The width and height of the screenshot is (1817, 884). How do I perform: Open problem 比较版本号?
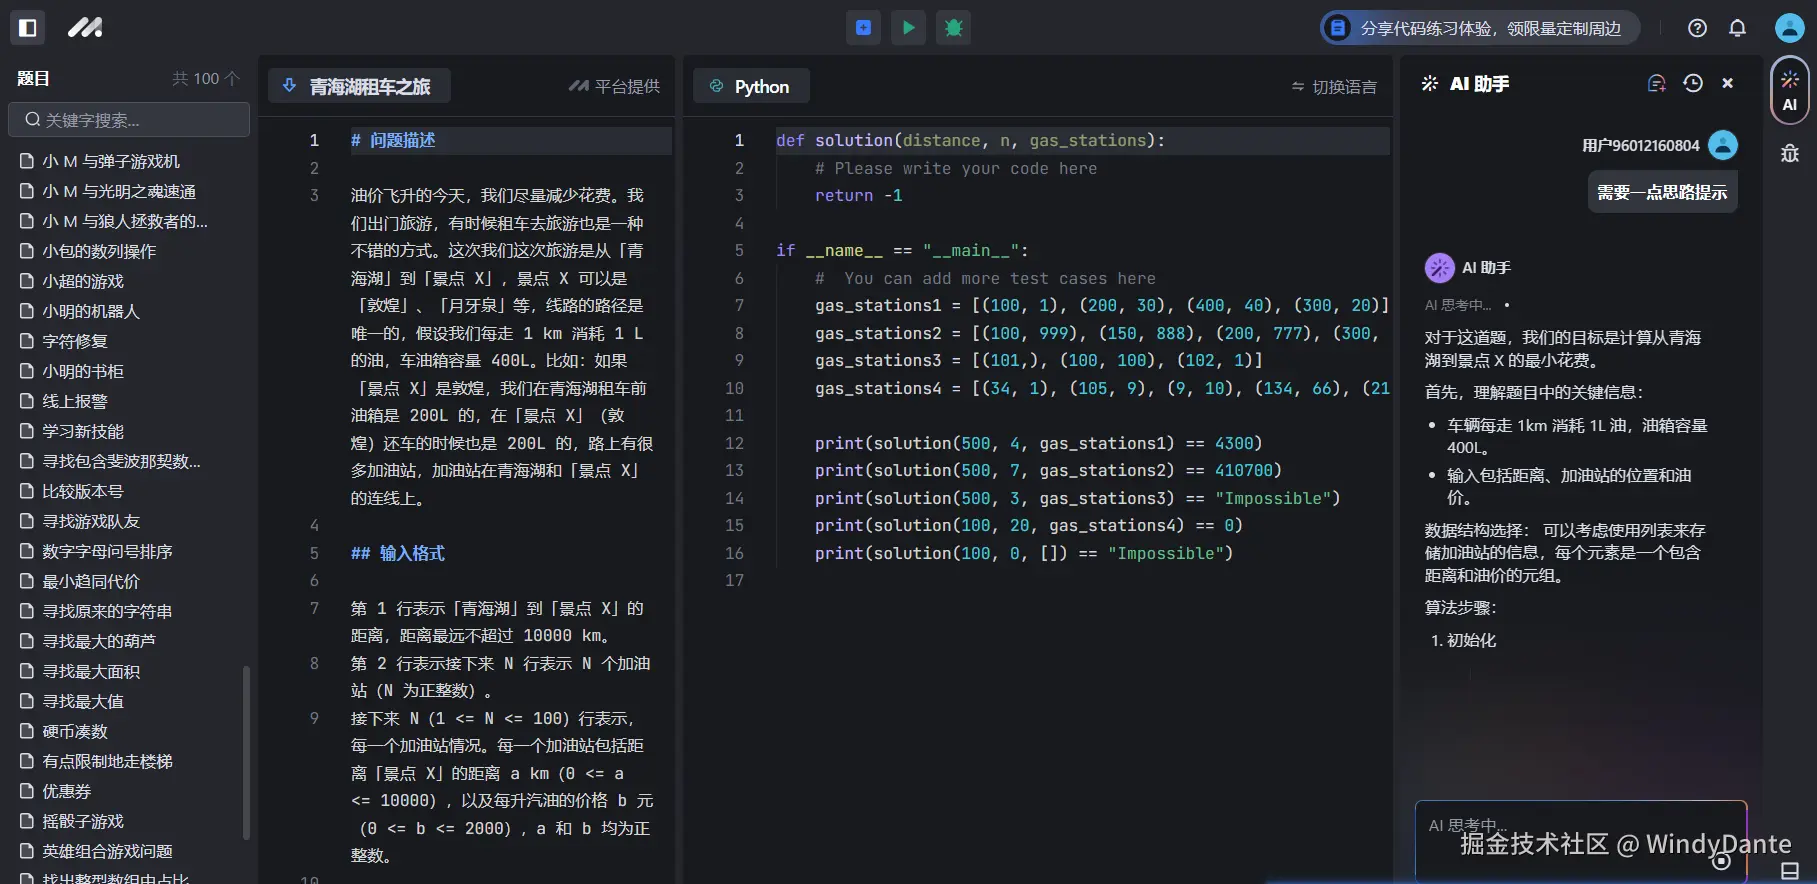[82, 491]
